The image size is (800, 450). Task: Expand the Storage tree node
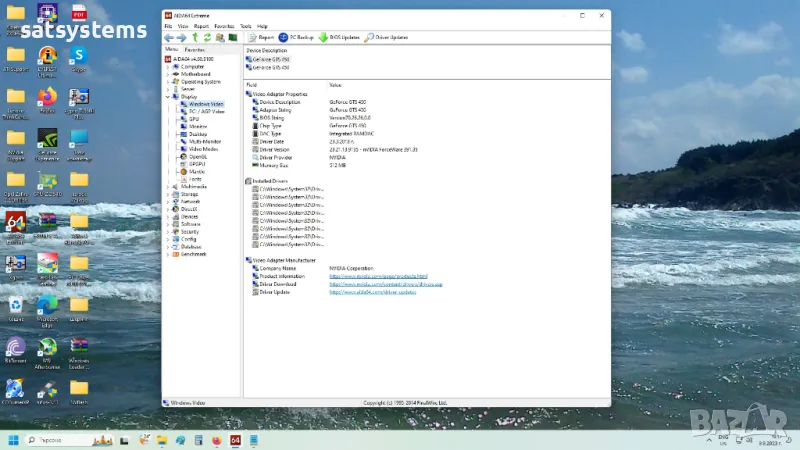coord(168,194)
